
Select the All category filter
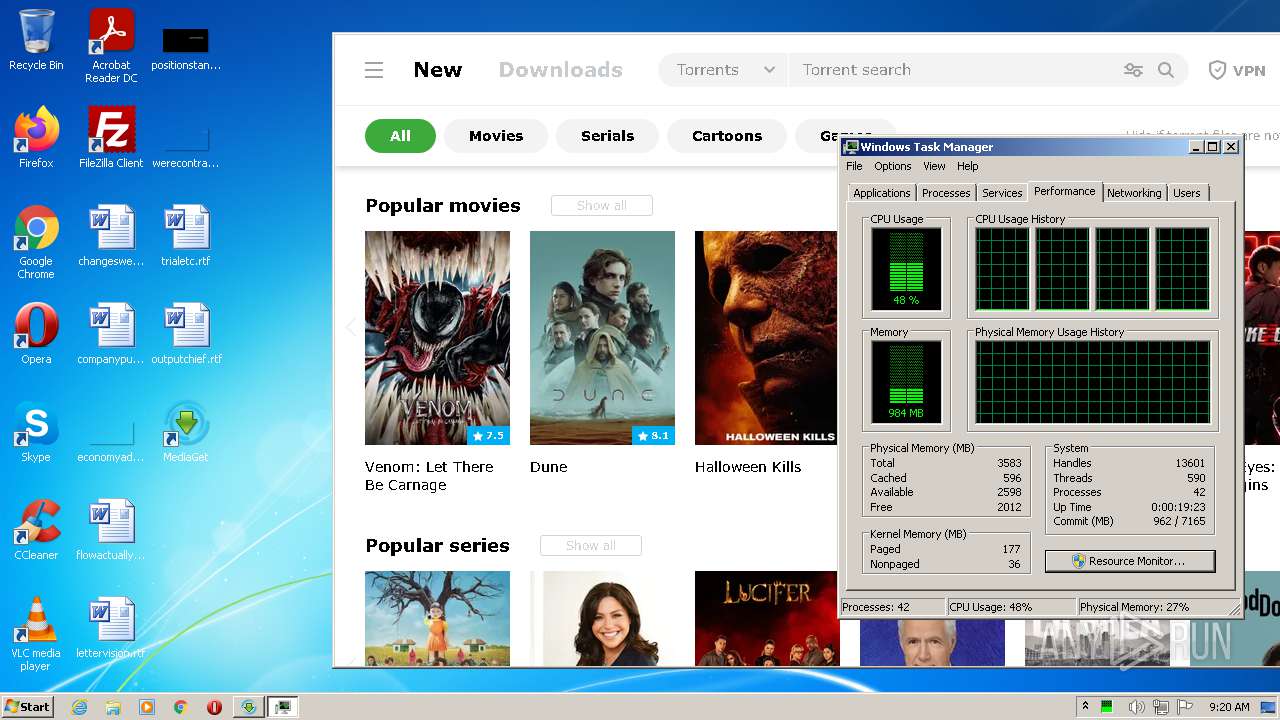(x=400, y=136)
